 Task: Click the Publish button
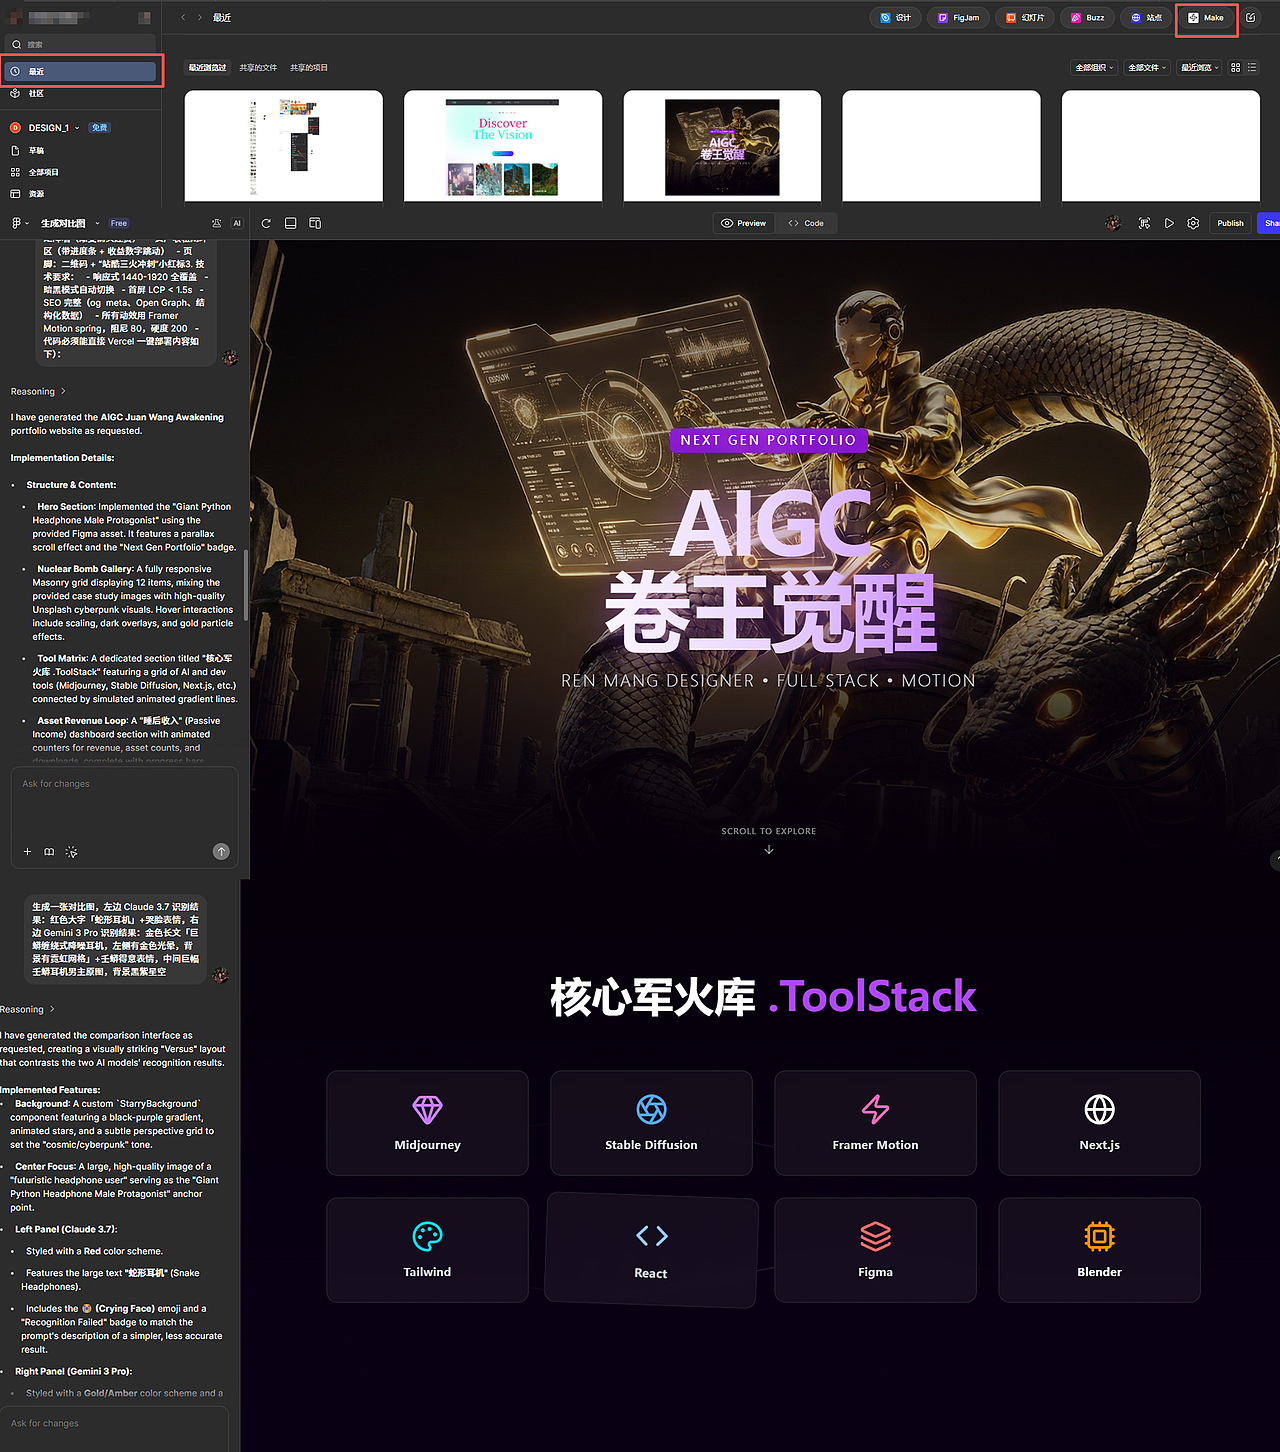pos(1230,223)
